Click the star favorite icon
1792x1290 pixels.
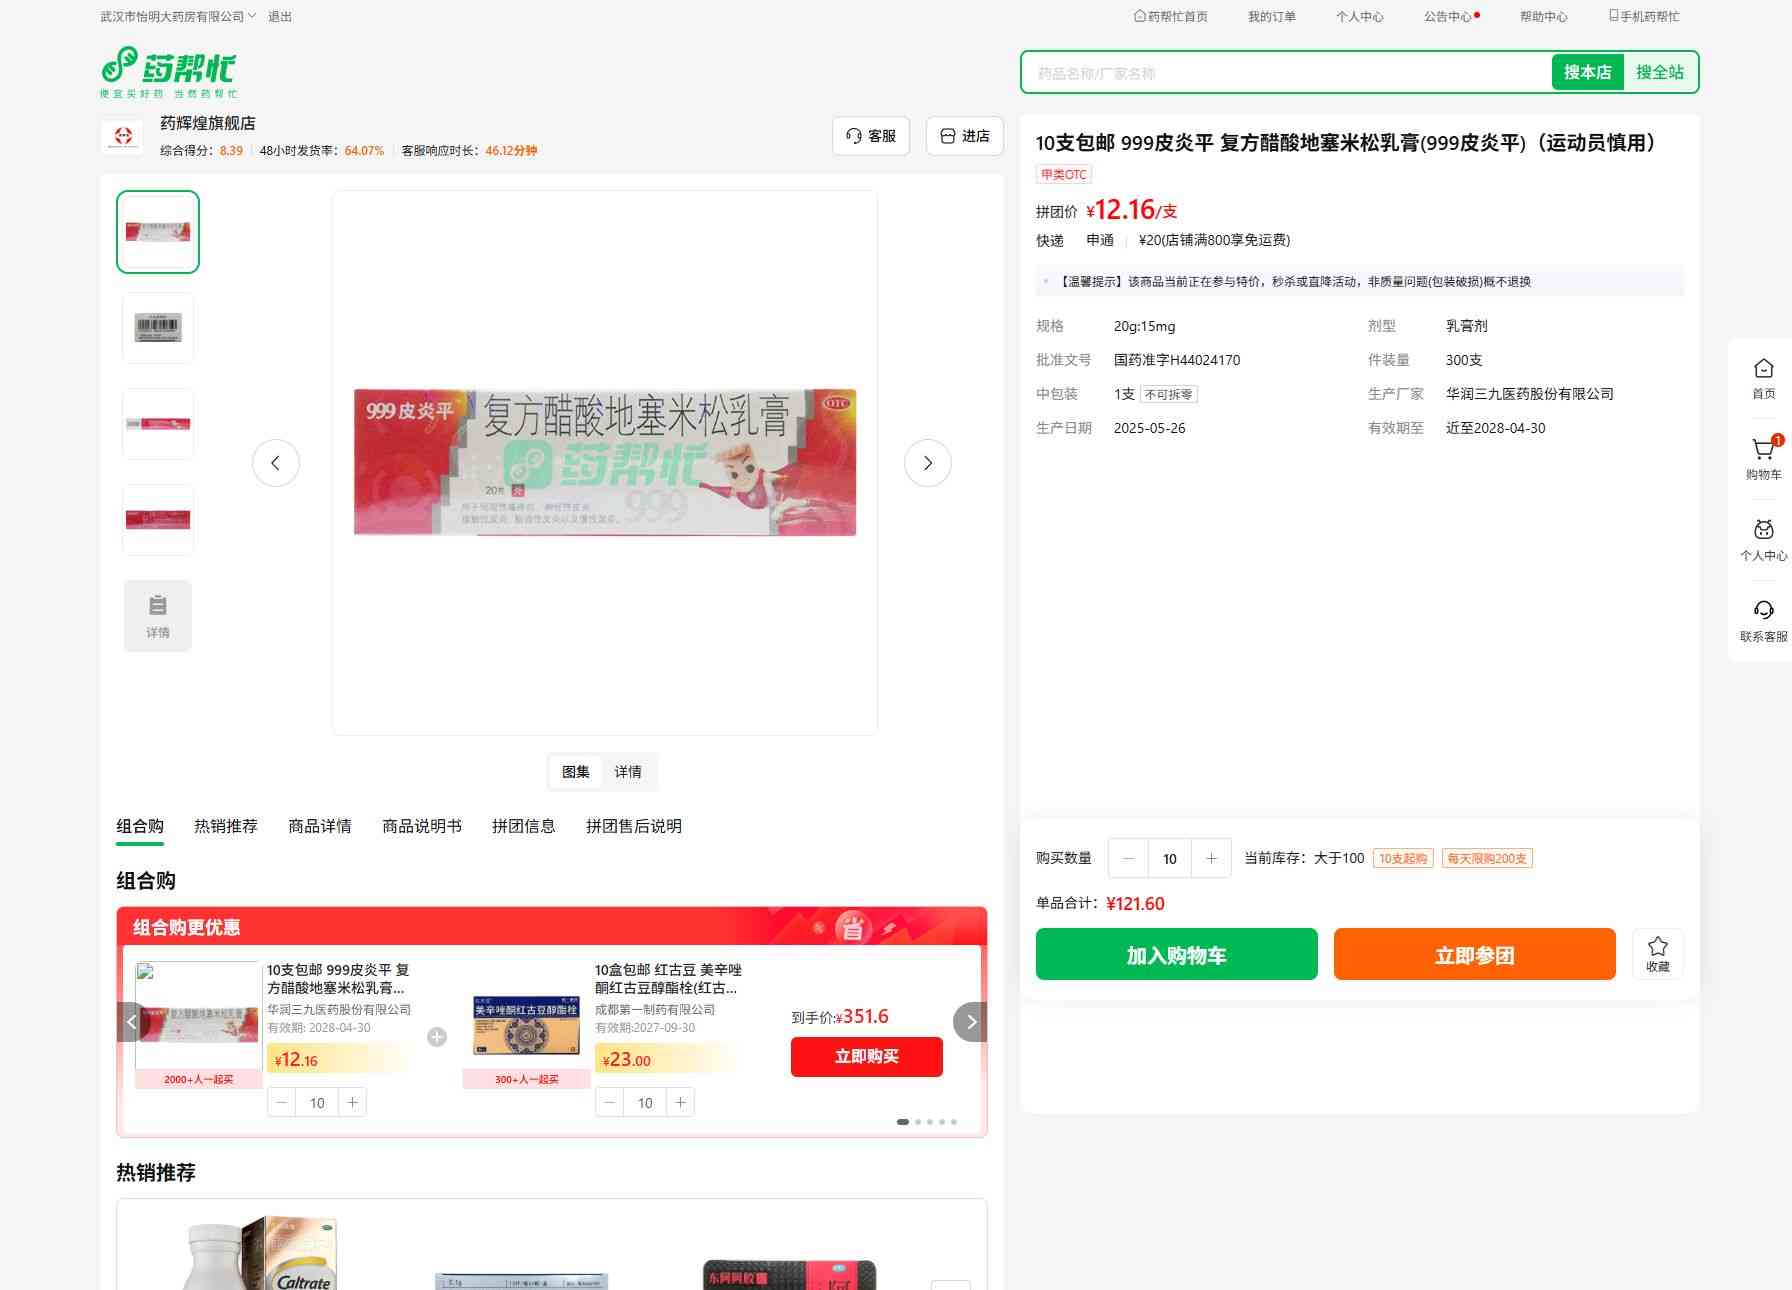tap(1657, 948)
